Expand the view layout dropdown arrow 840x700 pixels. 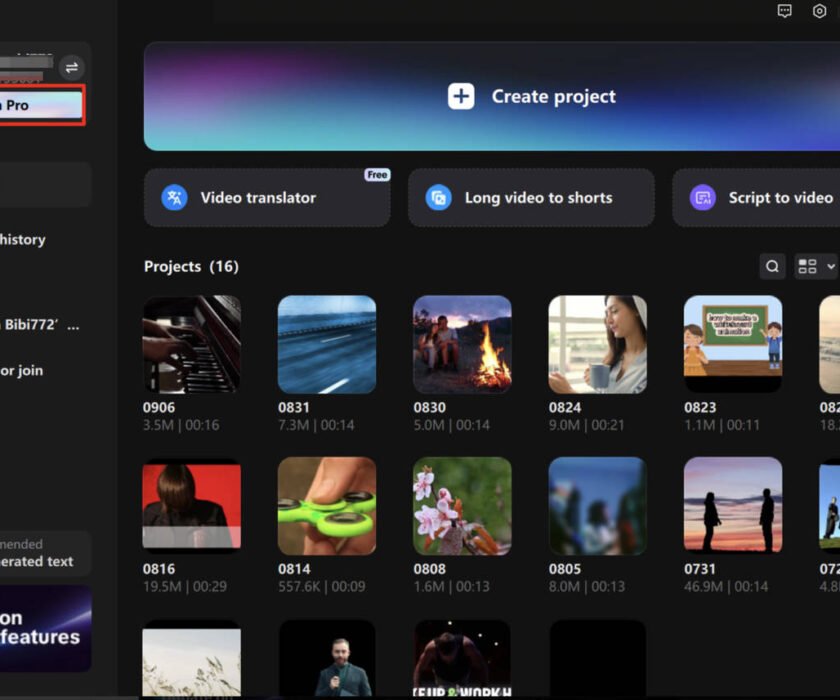(x=830, y=266)
